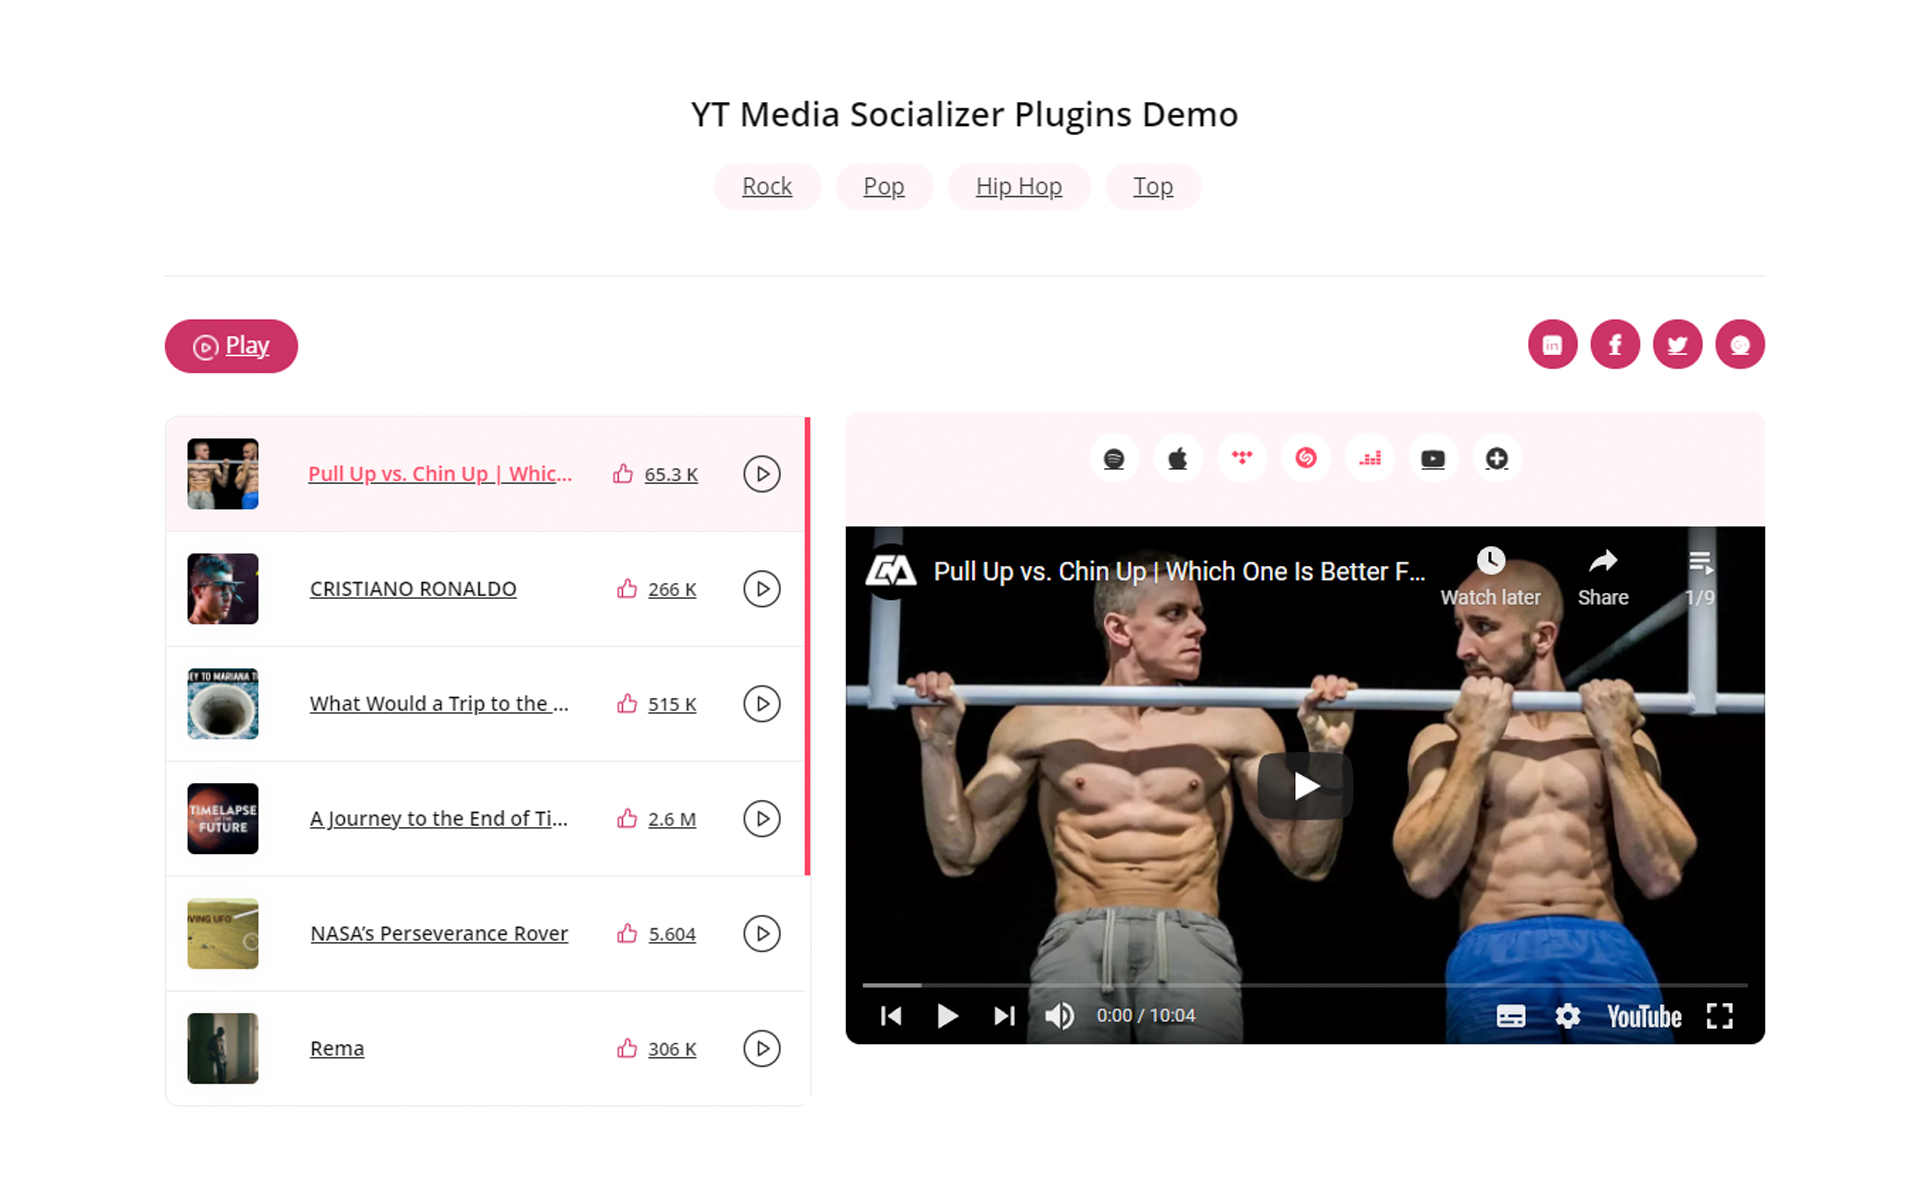Click the Rema video thumbnail
1930x1200 pixels.
(x=224, y=1048)
